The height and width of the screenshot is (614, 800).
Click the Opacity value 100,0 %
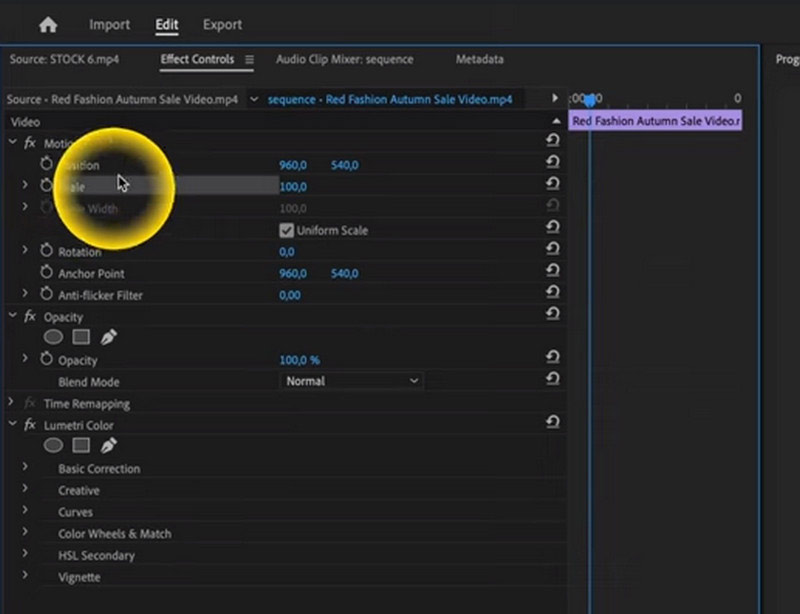(299, 360)
